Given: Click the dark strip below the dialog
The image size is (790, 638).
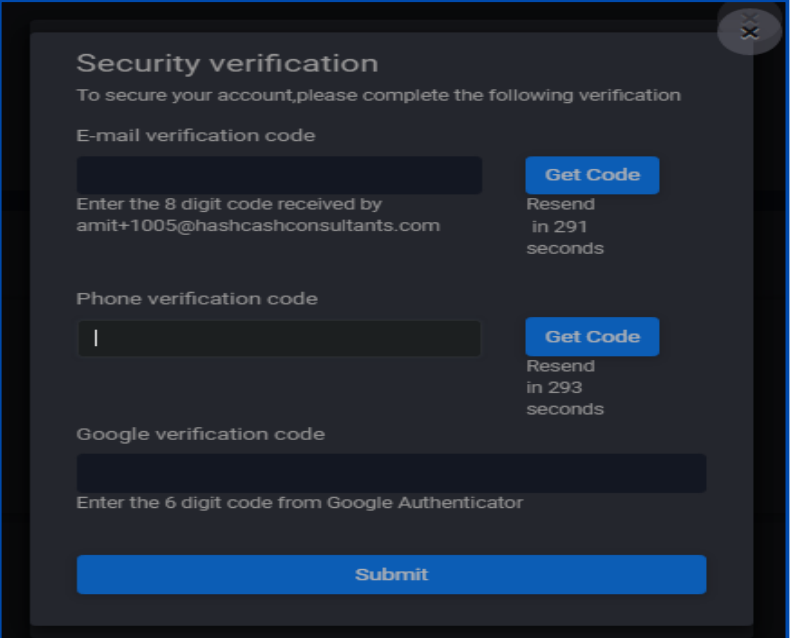Looking at the screenshot, I should [x=391, y=631].
